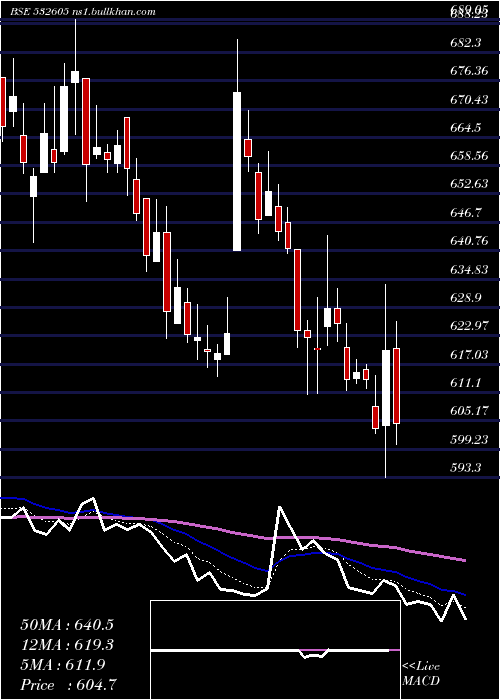Click the 622.97 price axis label
This screenshot has width=500, height=700.
tap(470, 326)
